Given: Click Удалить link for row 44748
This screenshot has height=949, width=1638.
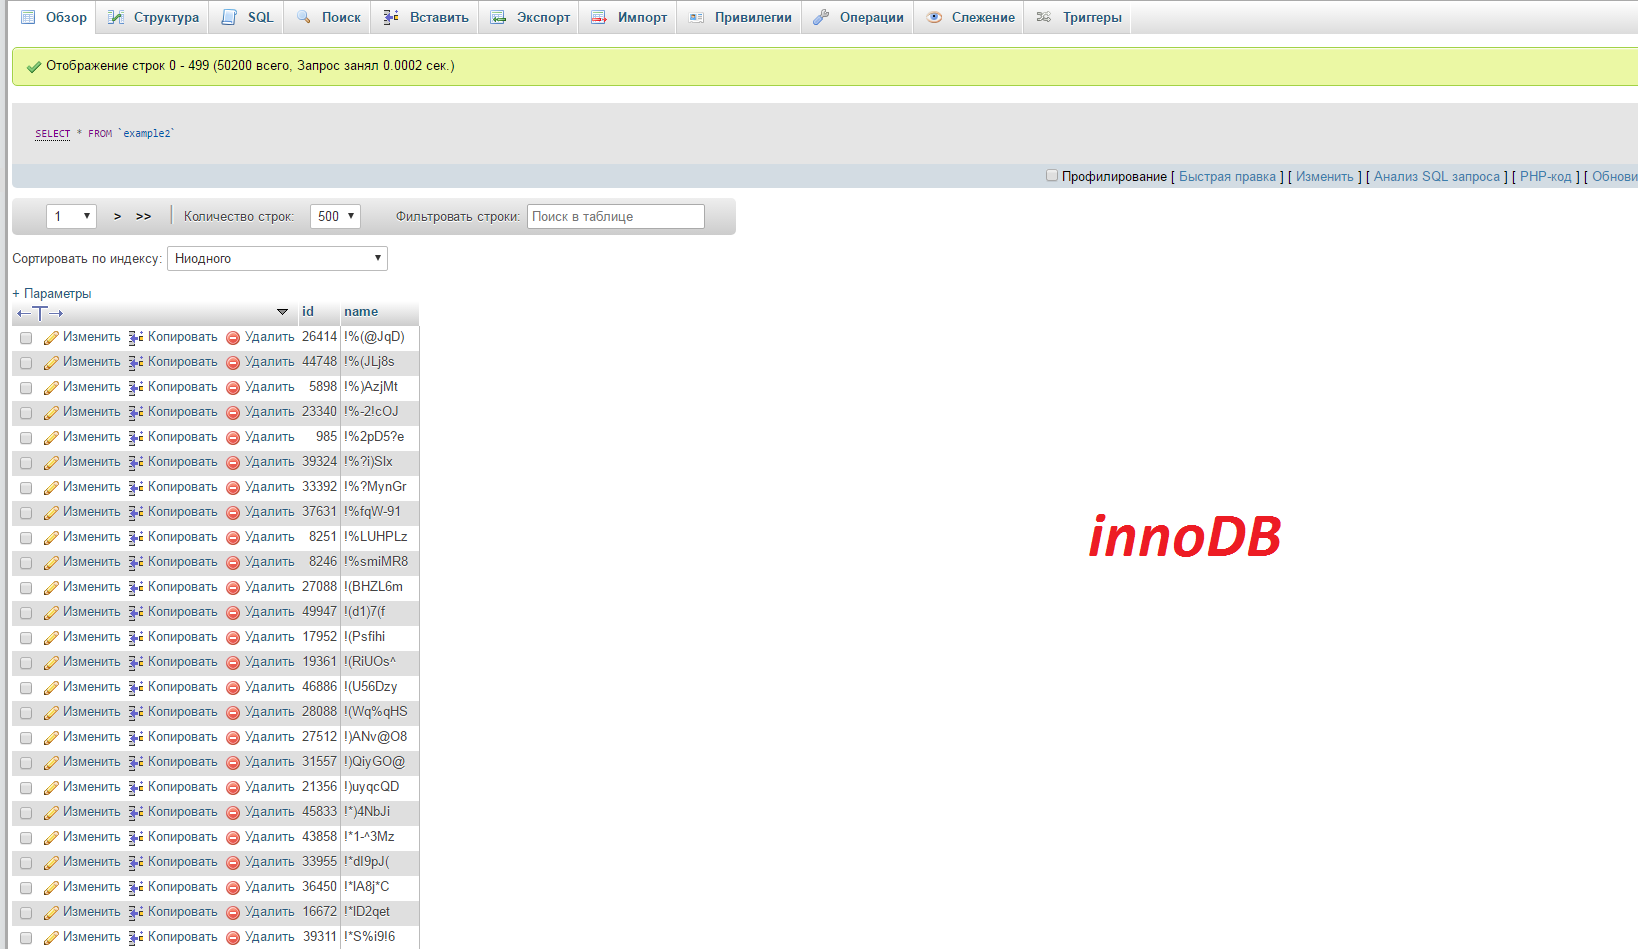Looking at the screenshot, I should pyautogui.click(x=269, y=362).
